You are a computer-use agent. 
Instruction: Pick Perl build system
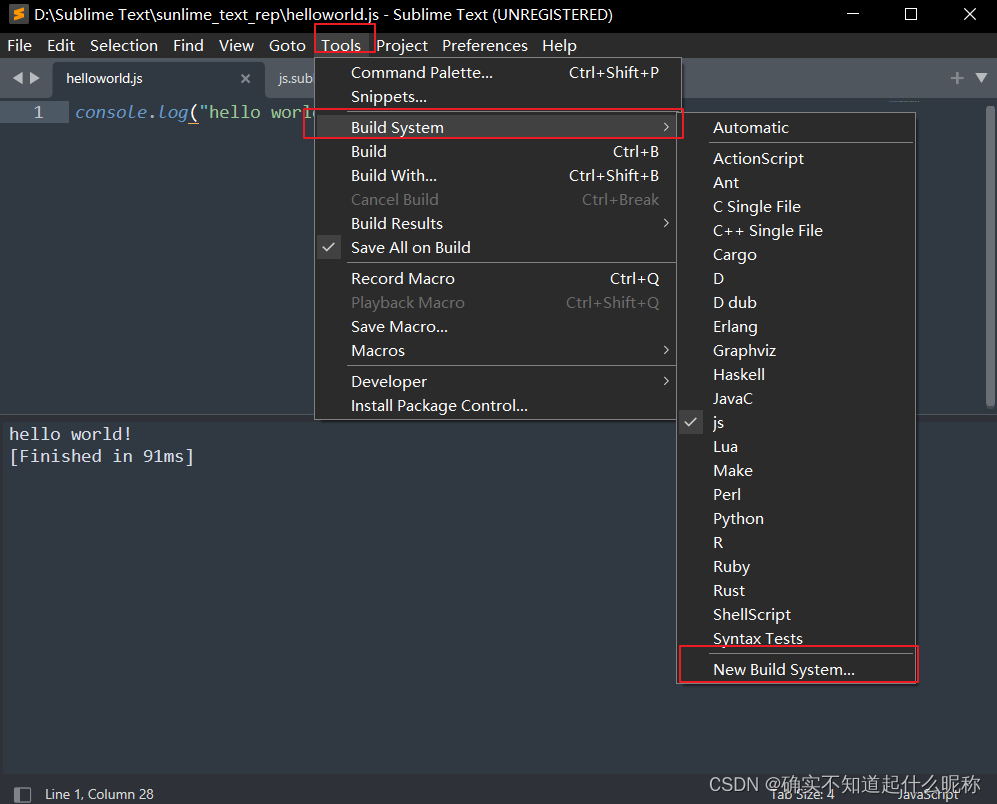[796, 495]
